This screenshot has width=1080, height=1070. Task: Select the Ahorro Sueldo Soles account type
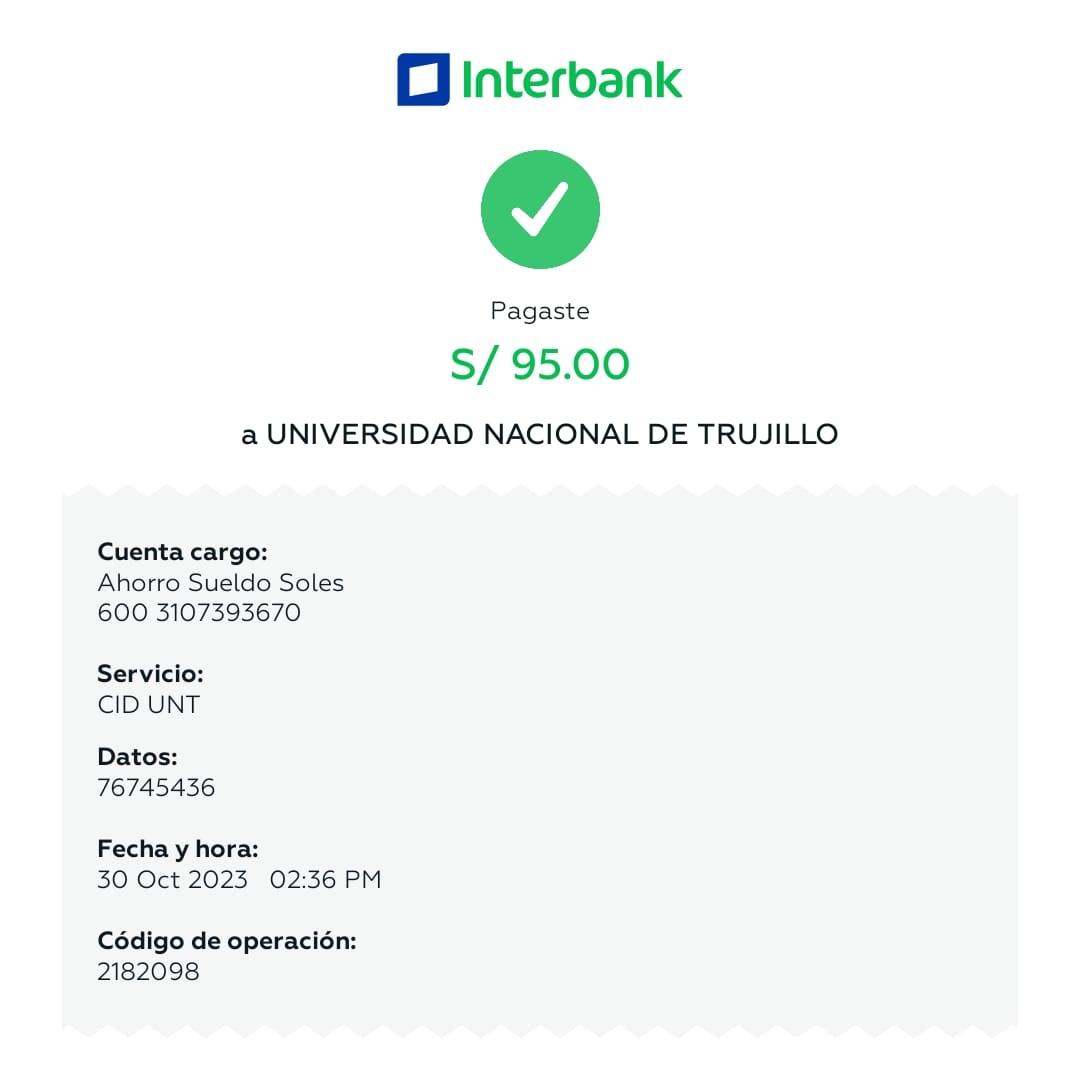point(220,582)
